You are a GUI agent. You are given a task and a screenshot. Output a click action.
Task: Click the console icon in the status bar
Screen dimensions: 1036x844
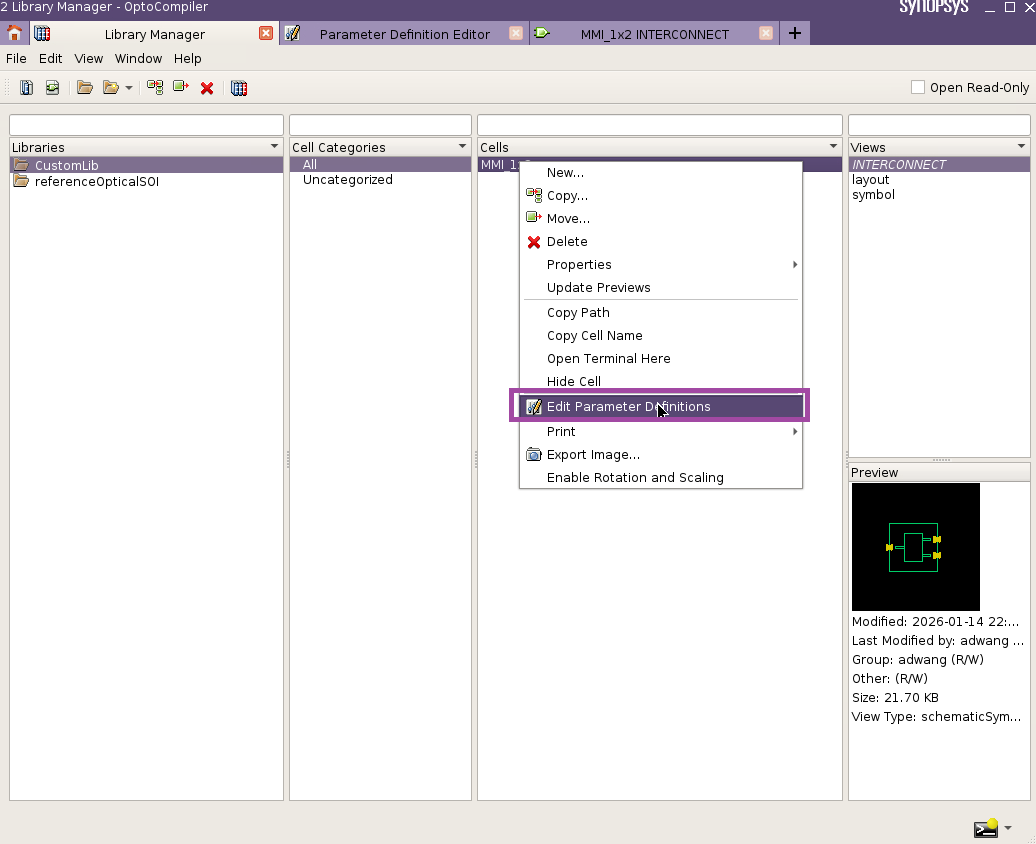tap(986, 828)
